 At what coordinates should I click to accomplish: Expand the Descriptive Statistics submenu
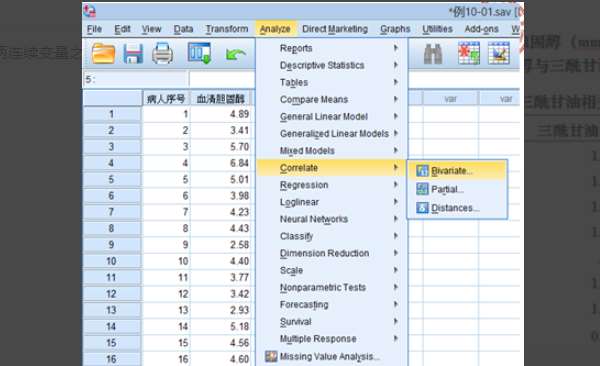coord(331,65)
